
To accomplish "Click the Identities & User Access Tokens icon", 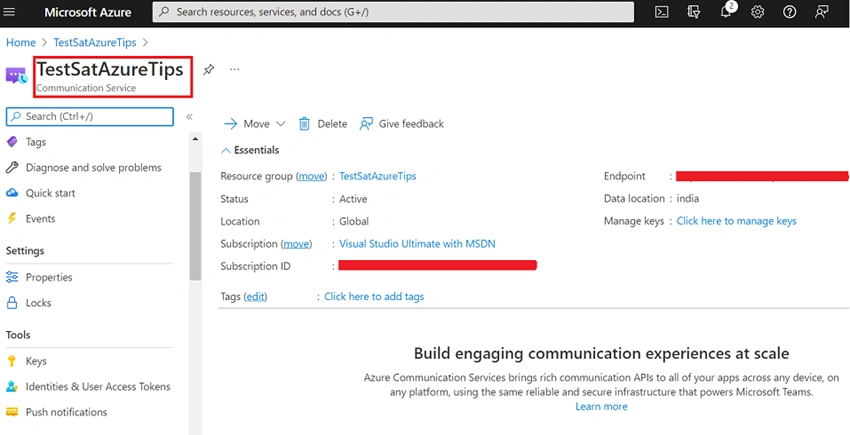I will pyautogui.click(x=11, y=387).
